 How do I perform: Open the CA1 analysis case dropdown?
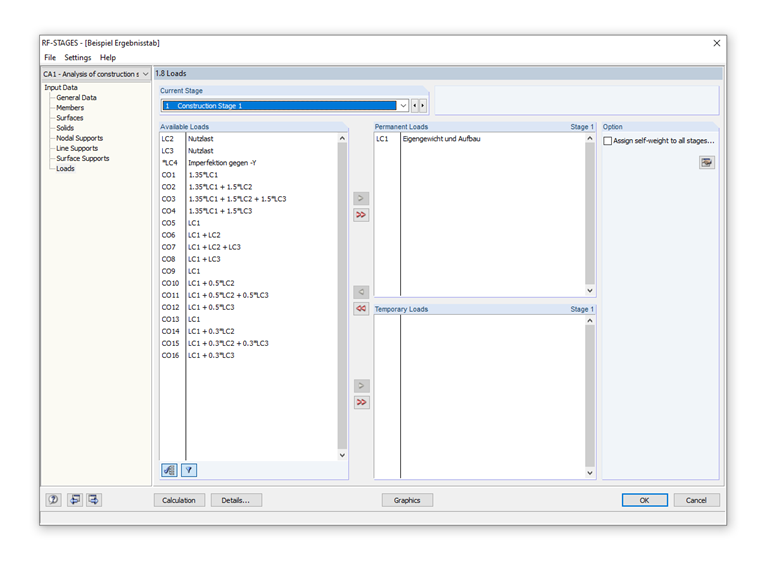pyautogui.click(x=145, y=74)
